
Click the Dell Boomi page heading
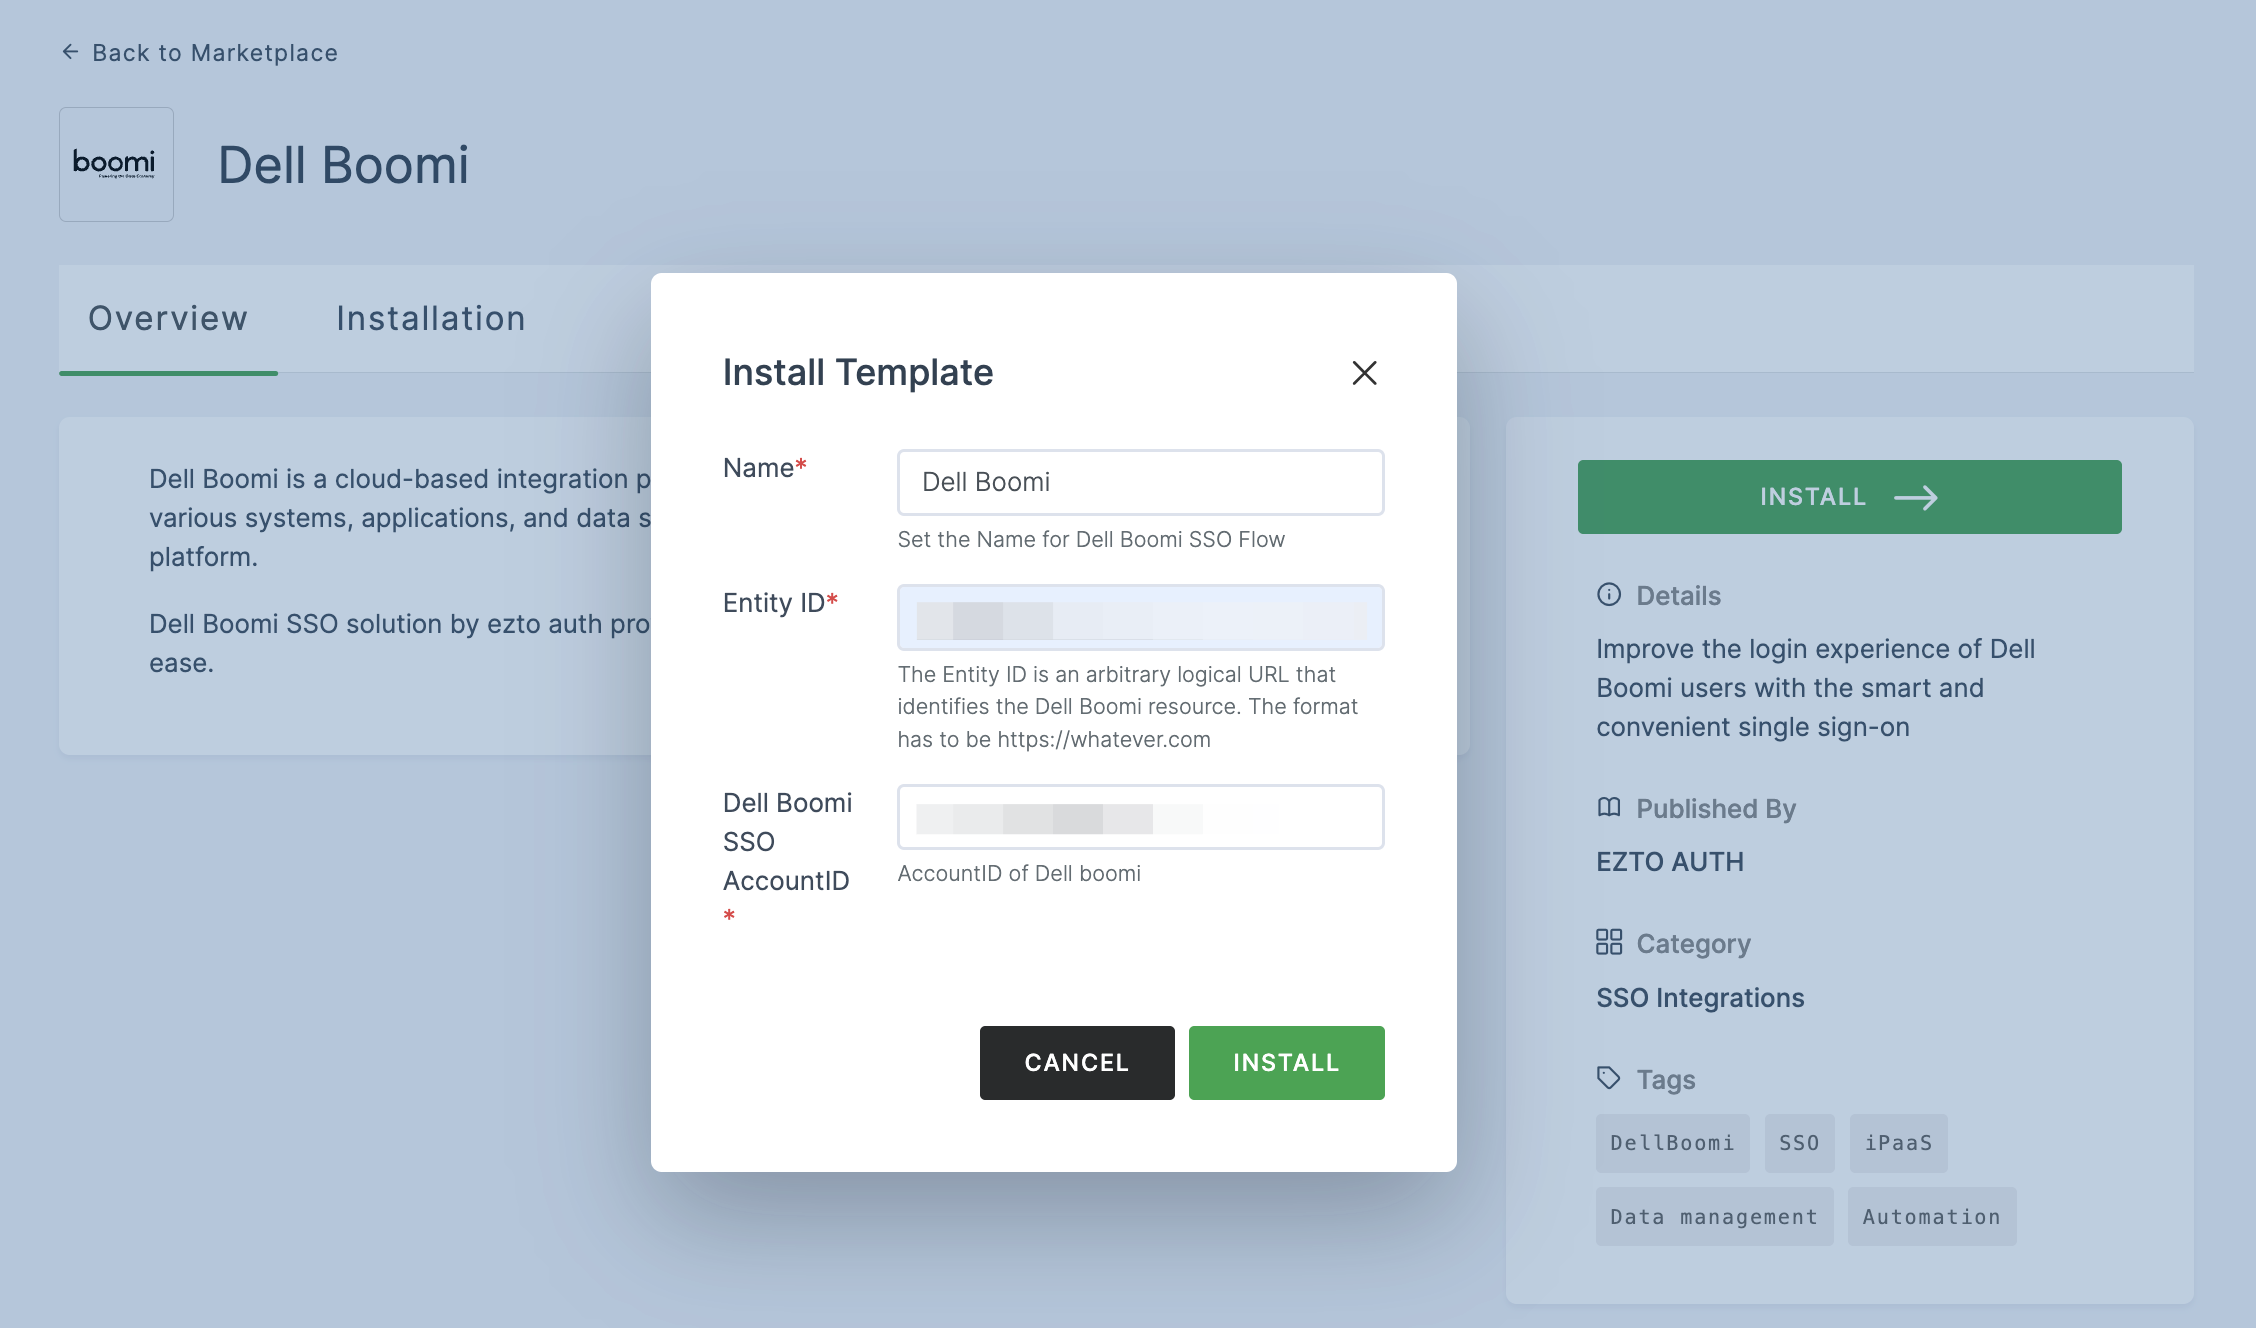tap(343, 165)
